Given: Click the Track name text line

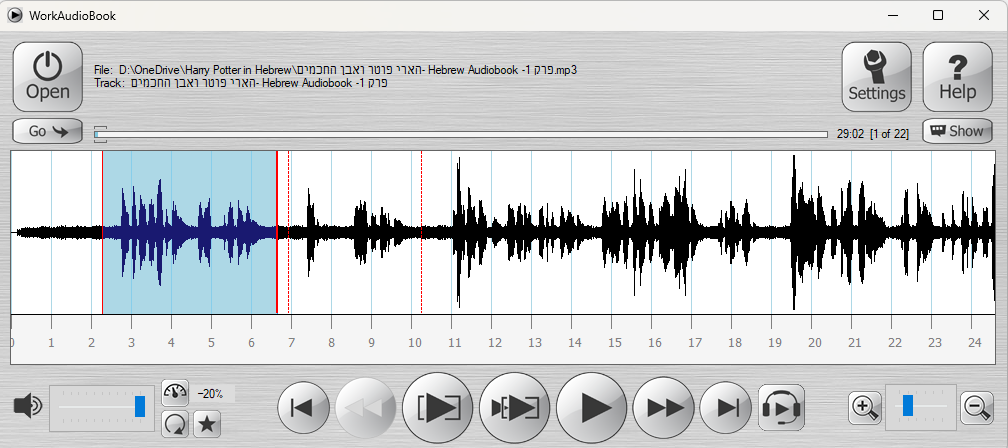Looking at the screenshot, I should tap(240, 83).
